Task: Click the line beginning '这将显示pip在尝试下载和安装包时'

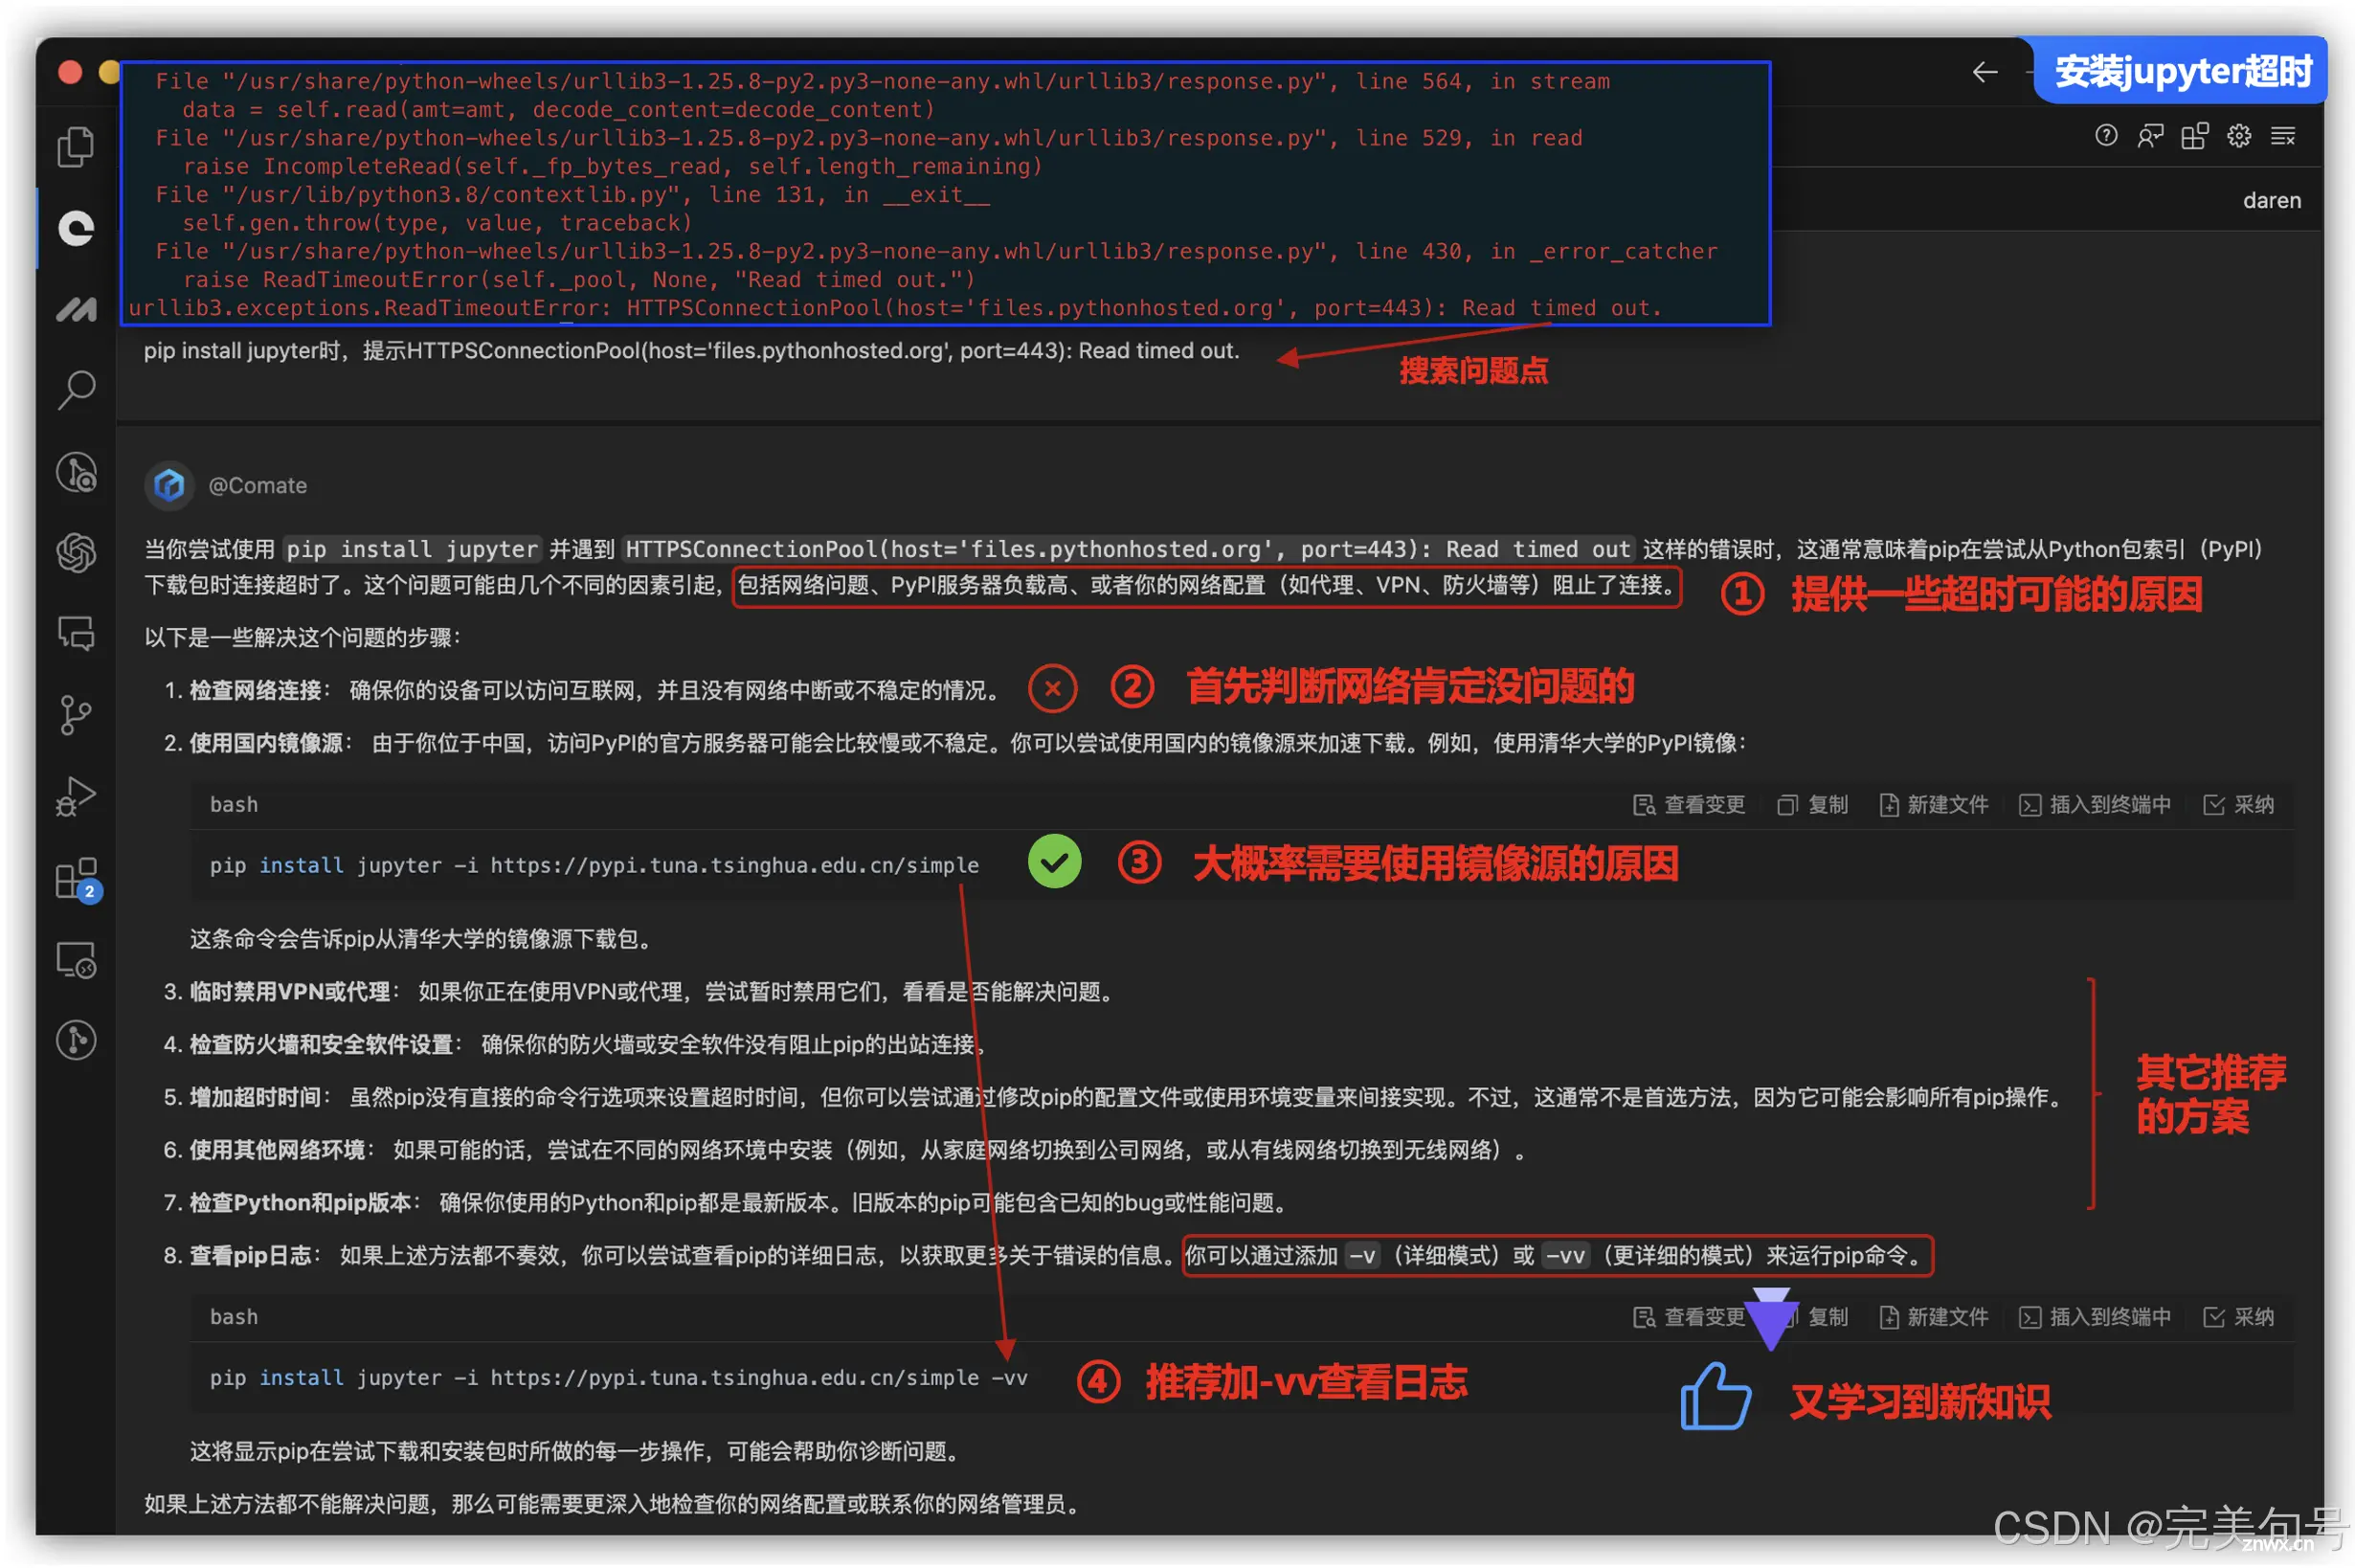Action: click(x=576, y=1450)
